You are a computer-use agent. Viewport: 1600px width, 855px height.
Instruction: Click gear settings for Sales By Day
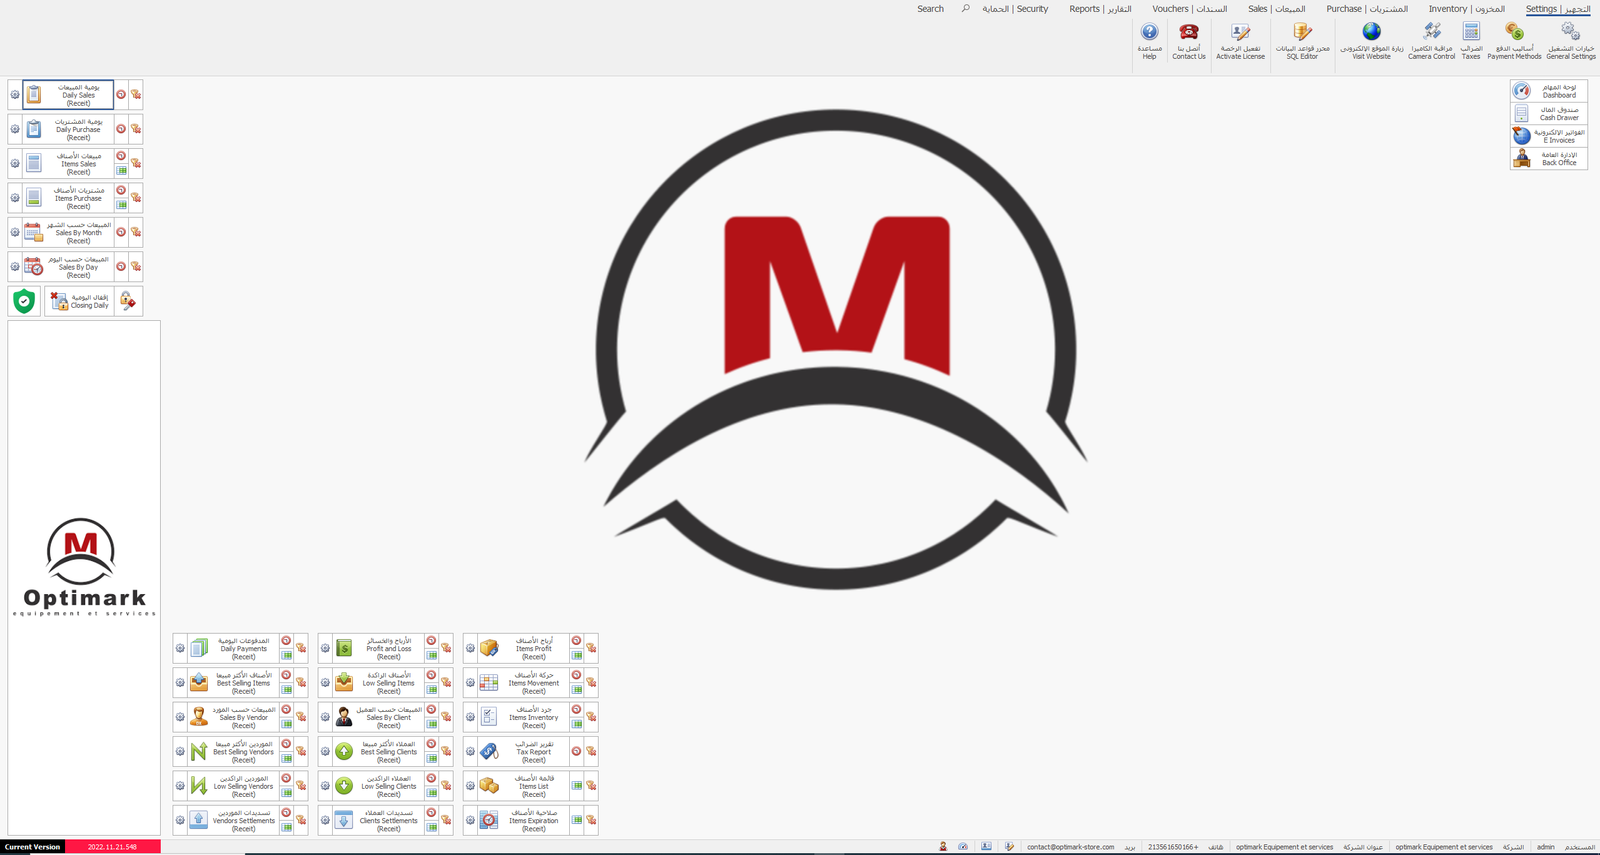pyautogui.click(x=15, y=267)
